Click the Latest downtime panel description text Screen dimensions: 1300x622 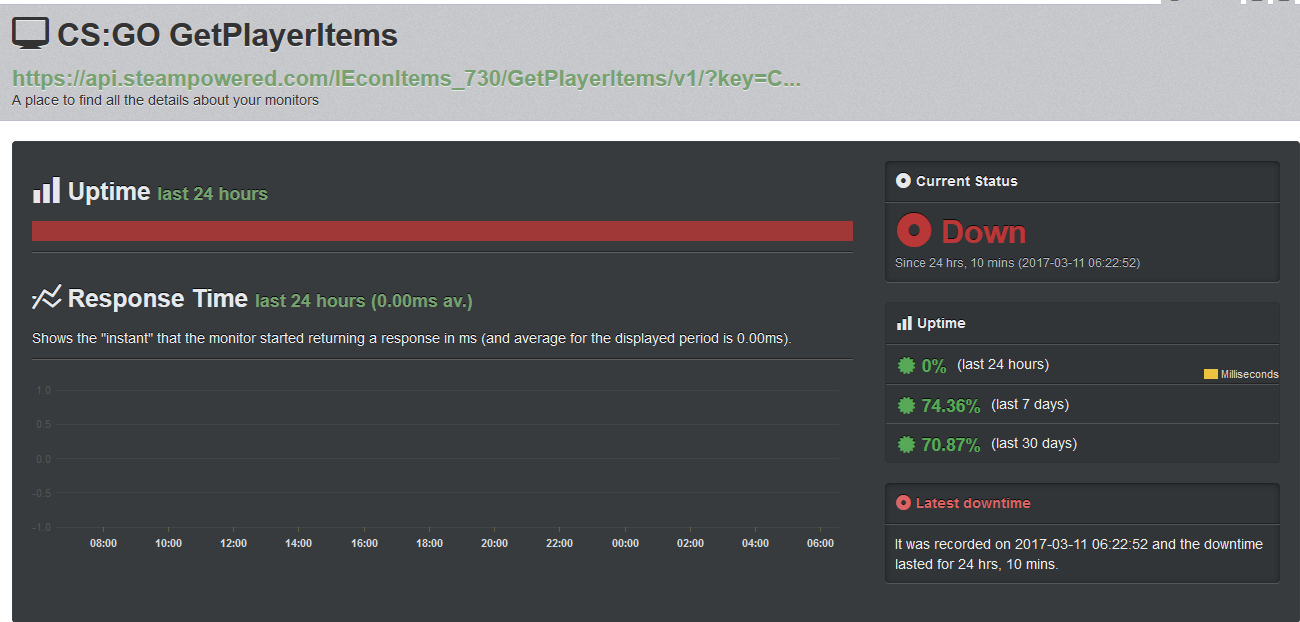(x=1078, y=554)
